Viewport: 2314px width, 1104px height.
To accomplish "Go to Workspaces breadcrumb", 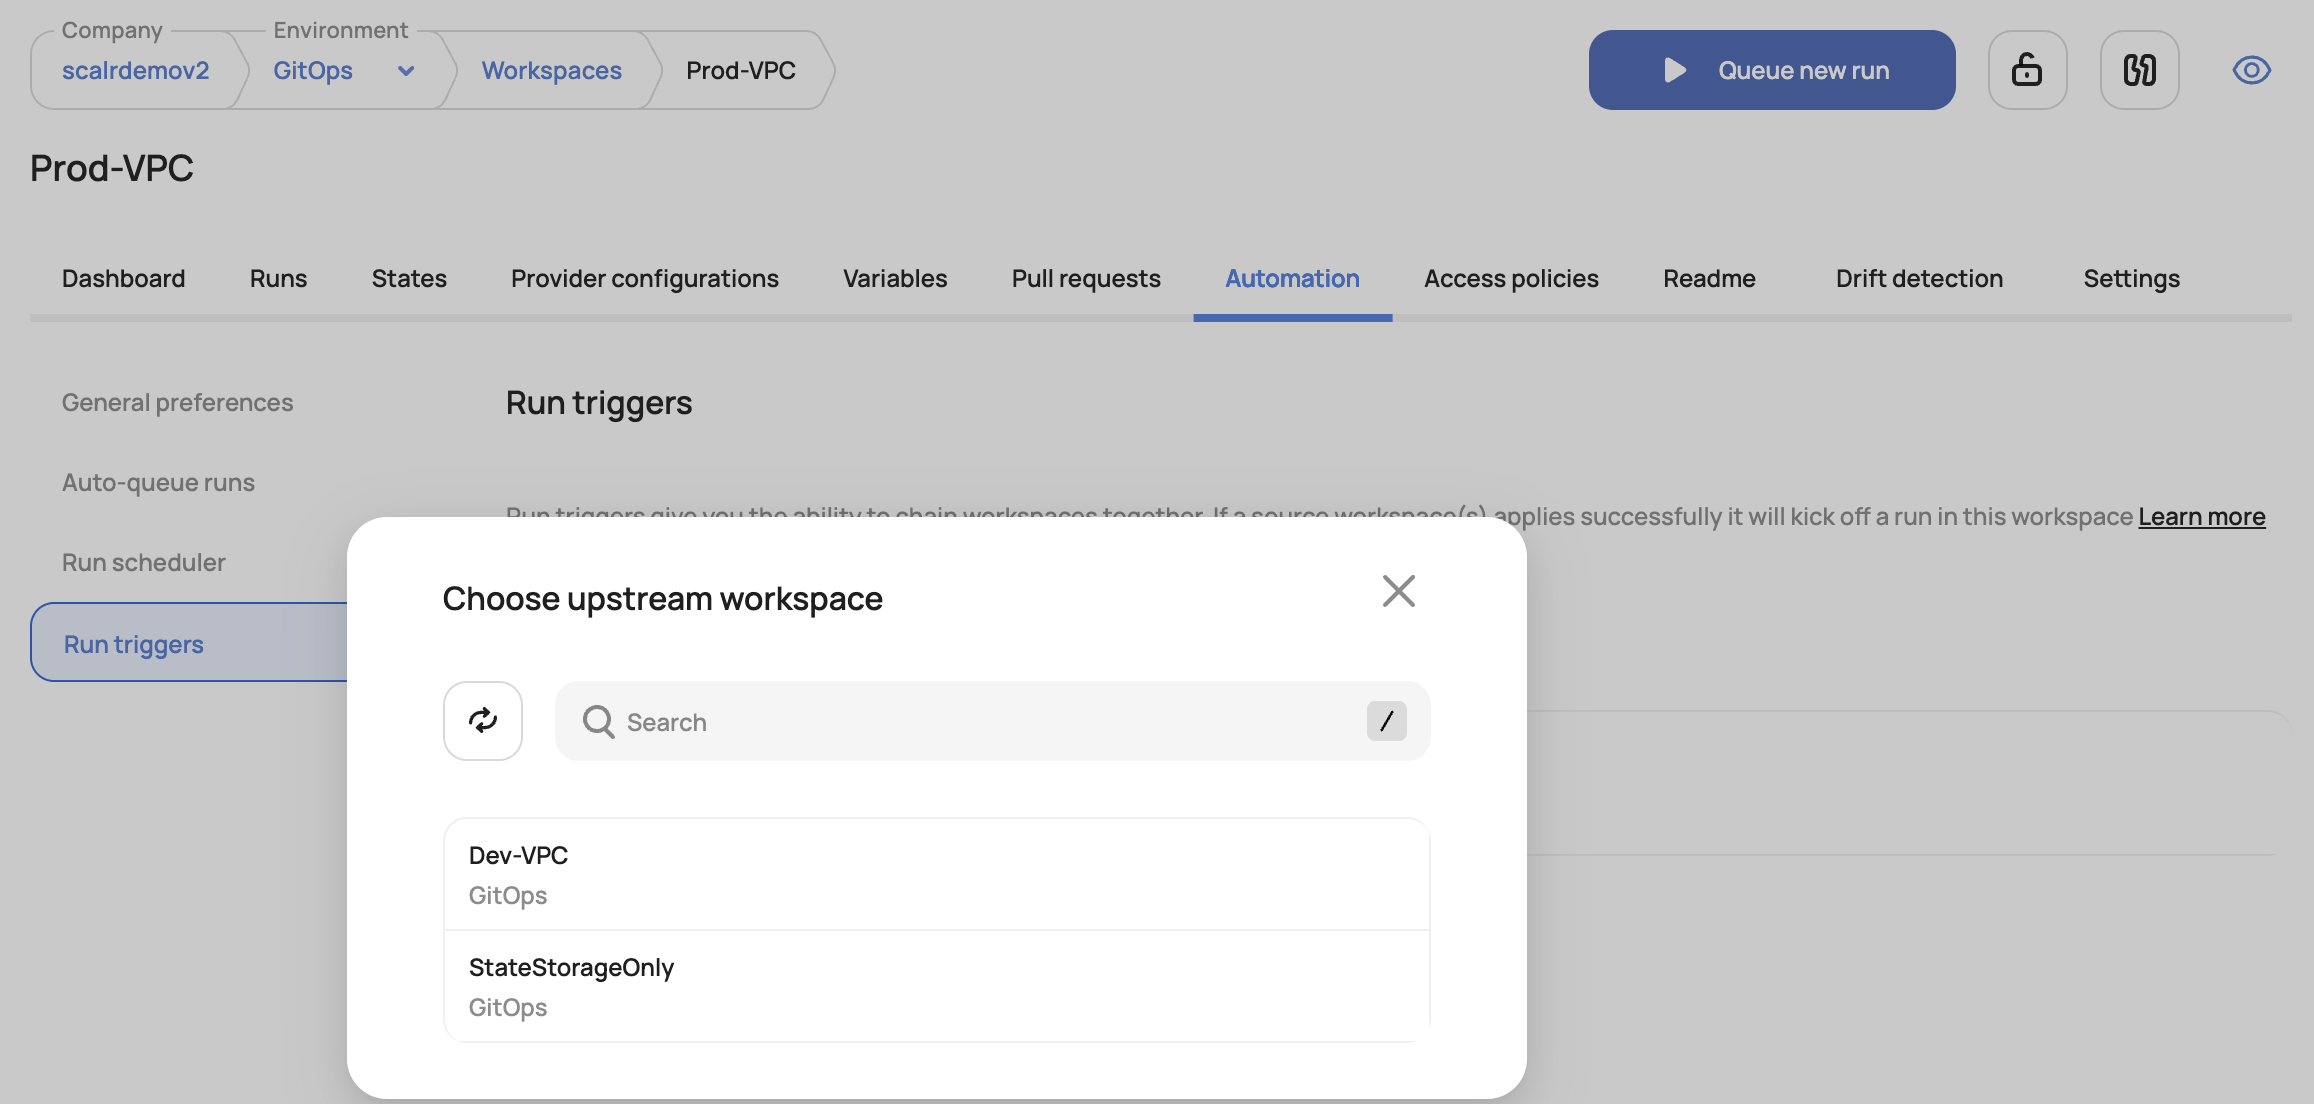I will pos(551,71).
